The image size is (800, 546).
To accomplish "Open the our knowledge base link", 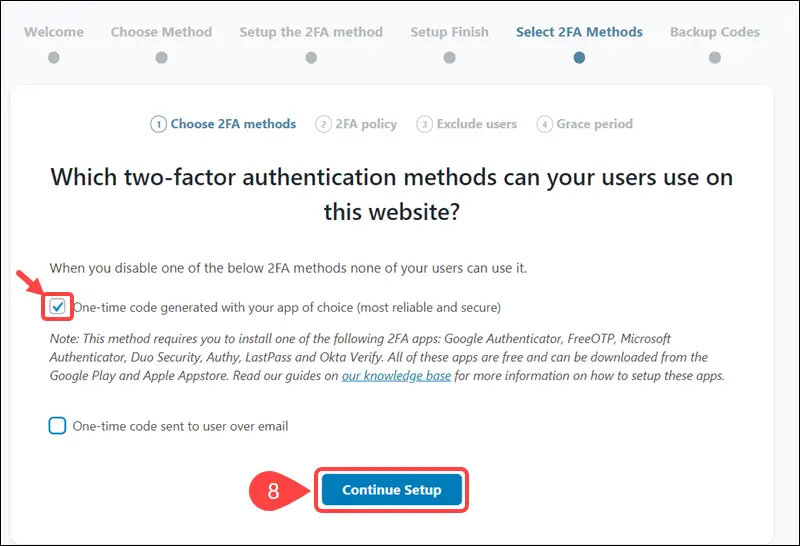I will pyautogui.click(x=396, y=376).
